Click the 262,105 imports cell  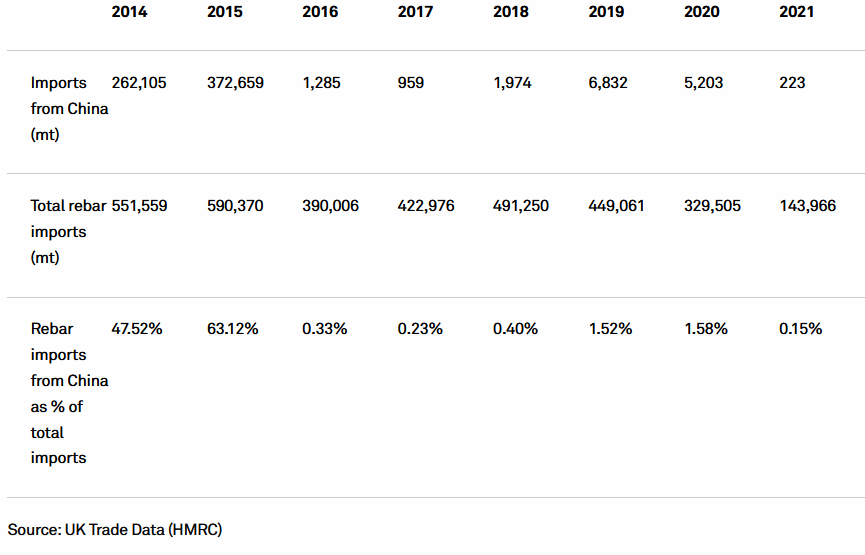point(139,83)
